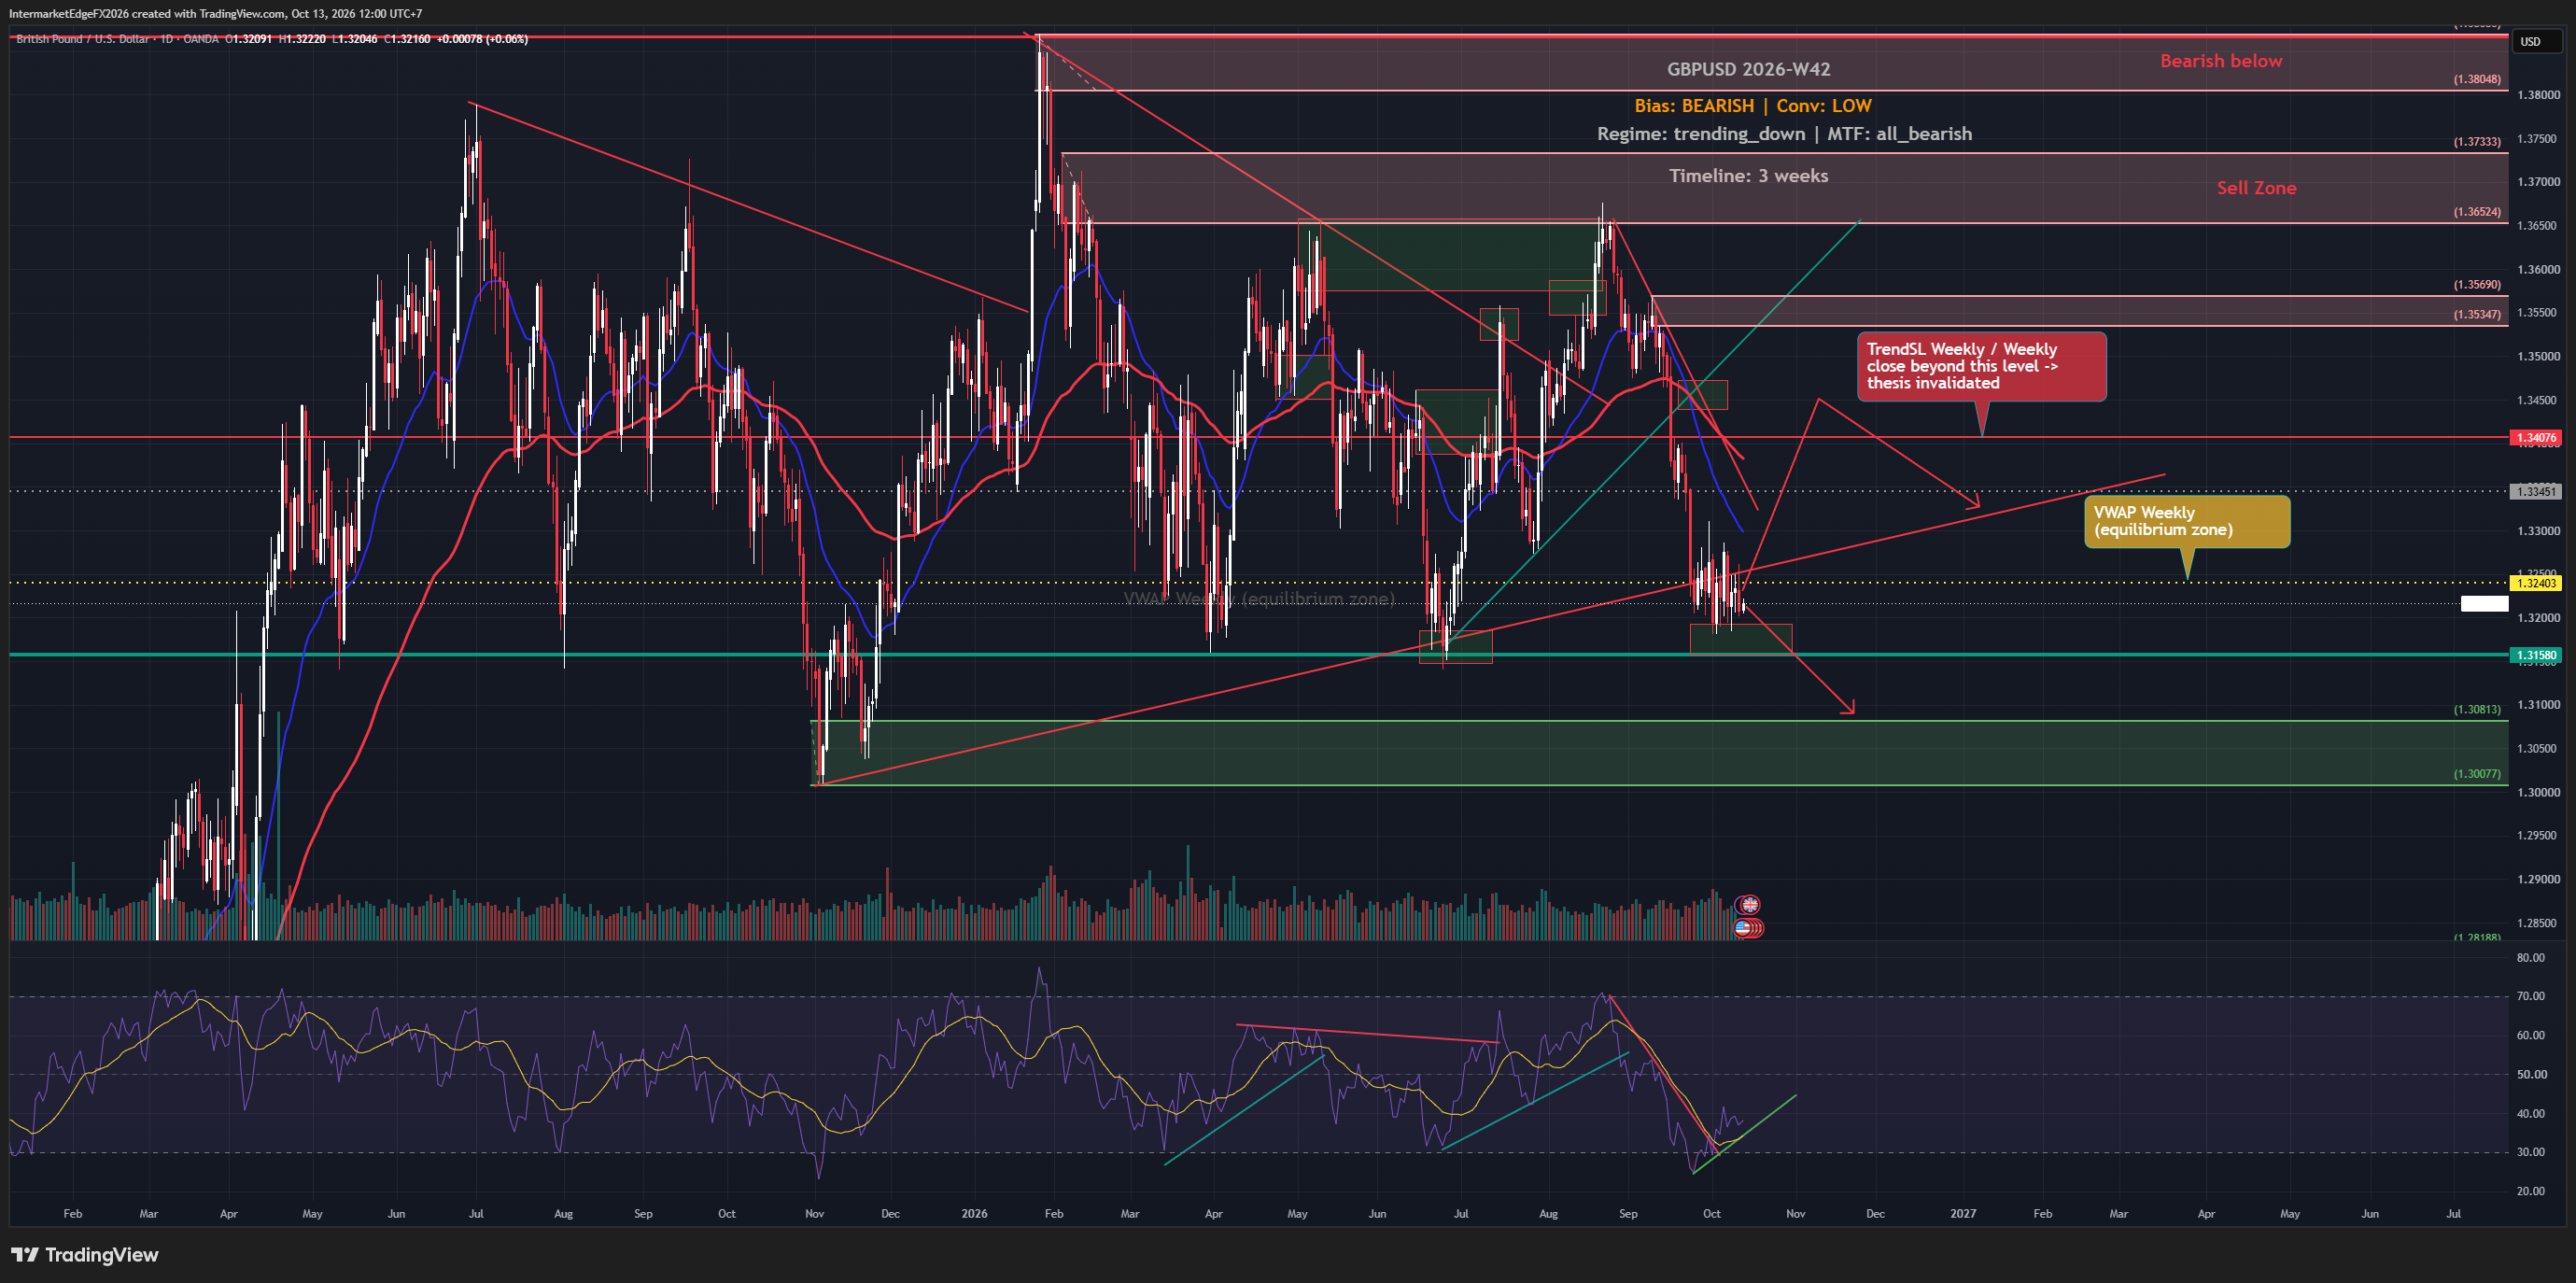Screen dimensions: 2576x1283
Task: Click the (1.37333) zone level label
Action: (x=2476, y=142)
